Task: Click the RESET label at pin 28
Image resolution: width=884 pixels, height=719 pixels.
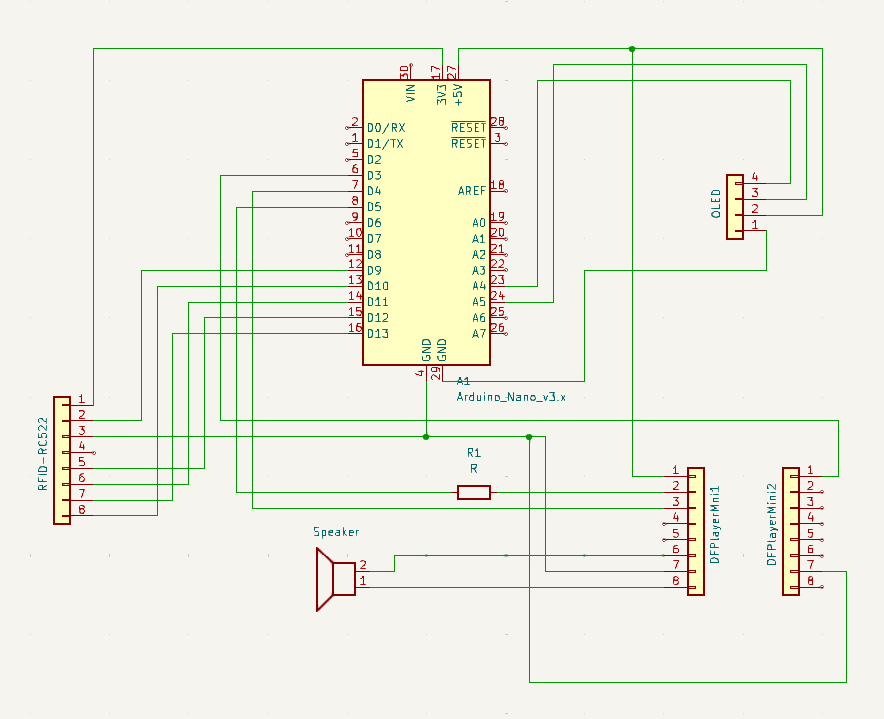Action: (x=468, y=127)
